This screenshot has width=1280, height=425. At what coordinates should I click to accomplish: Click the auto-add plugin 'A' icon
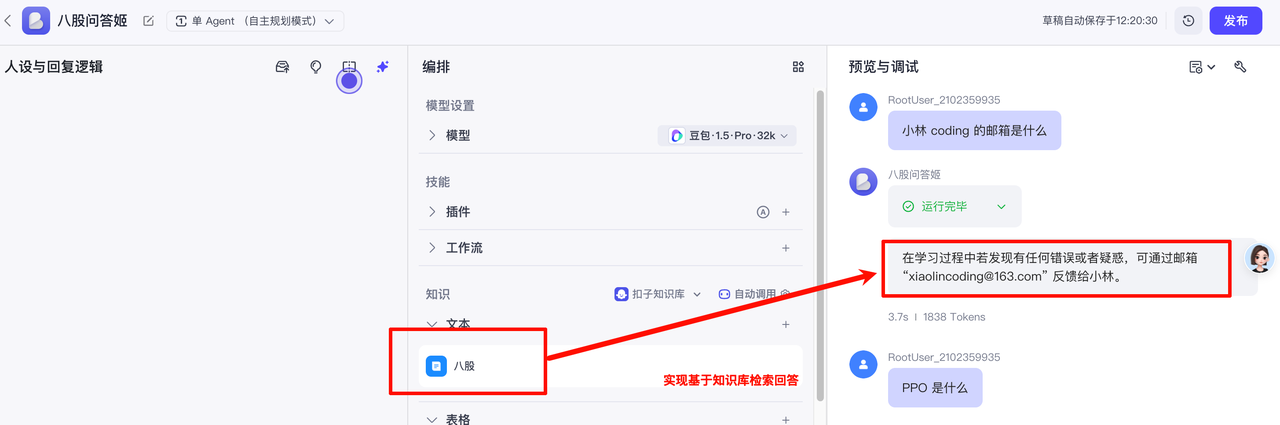tap(763, 212)
